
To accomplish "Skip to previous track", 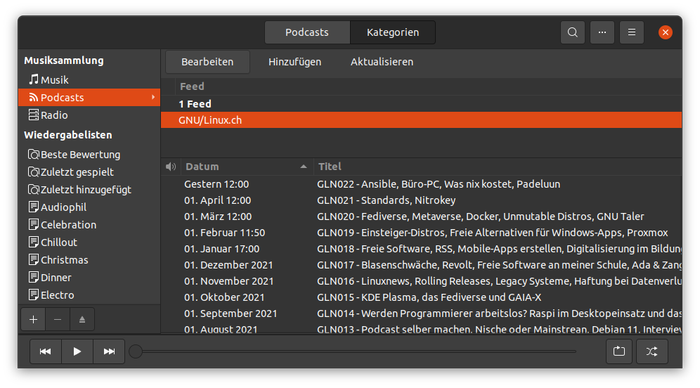I will (46, 351).
